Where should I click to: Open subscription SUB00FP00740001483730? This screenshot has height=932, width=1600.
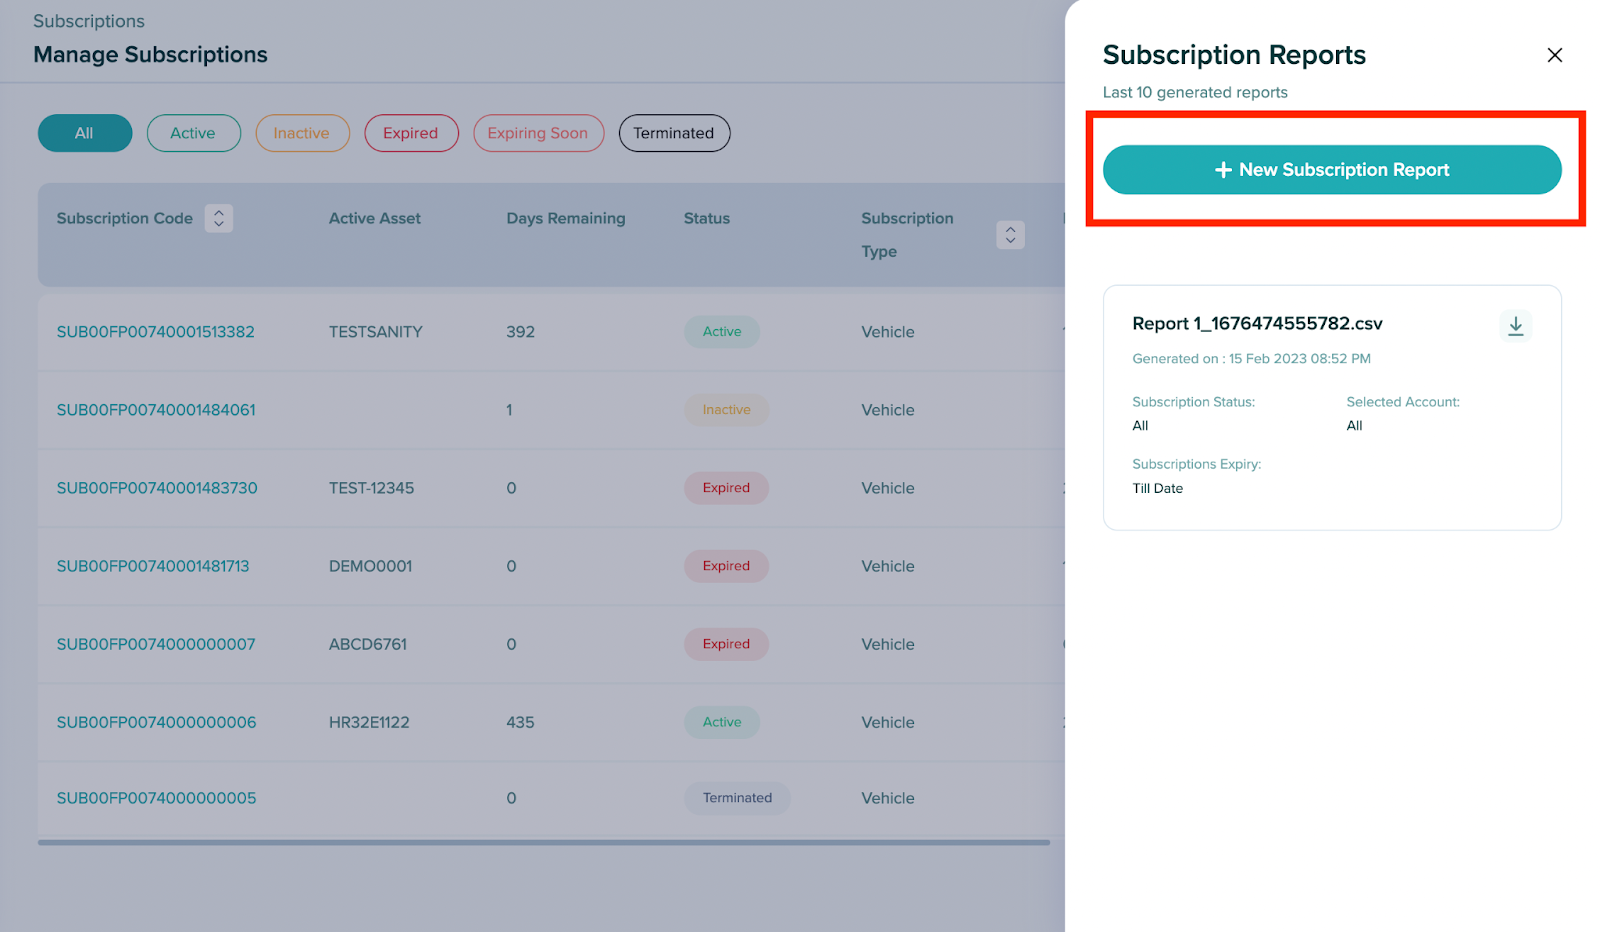[x=157, y=488]
